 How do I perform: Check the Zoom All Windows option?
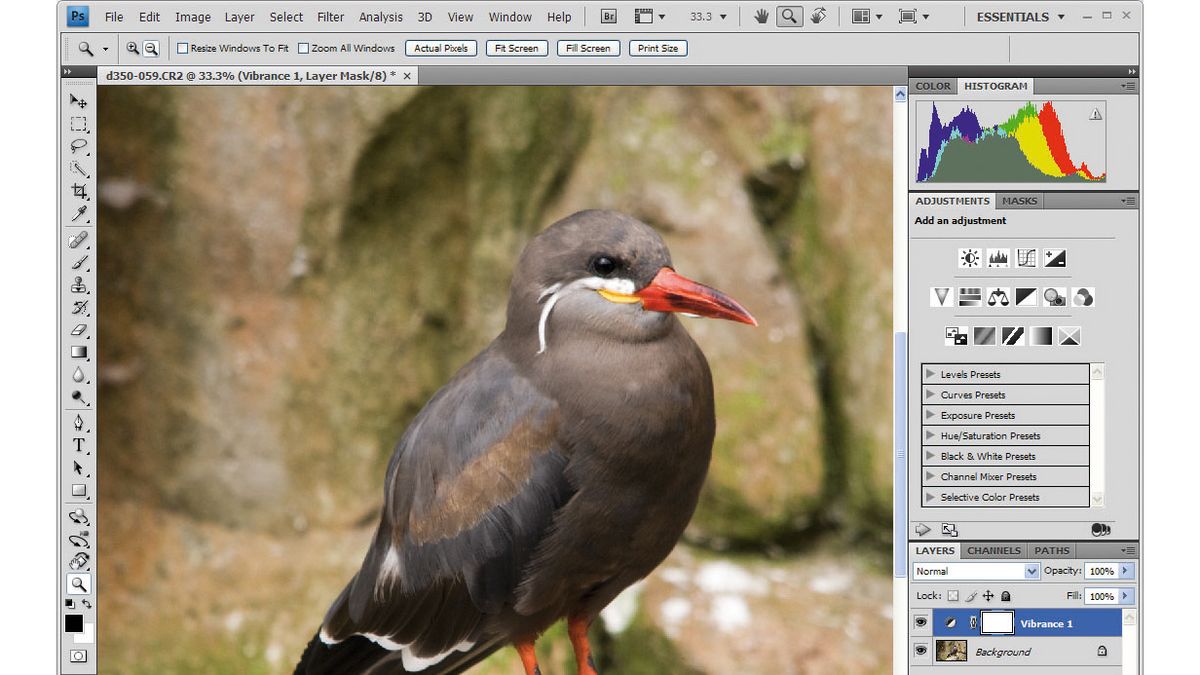(303, 47)
